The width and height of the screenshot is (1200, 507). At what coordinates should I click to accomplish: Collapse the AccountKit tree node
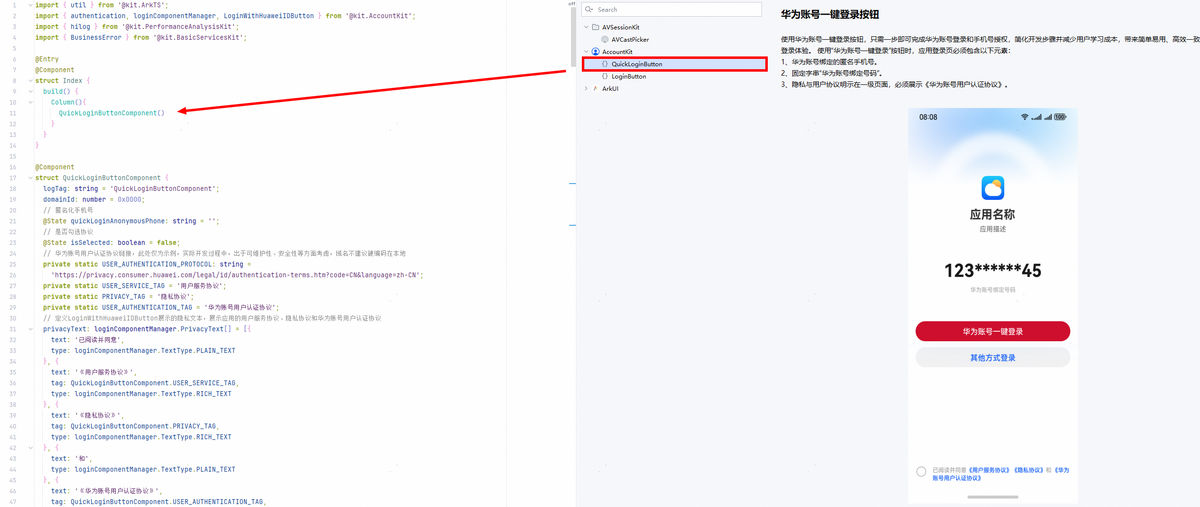[x=586, y=52]
